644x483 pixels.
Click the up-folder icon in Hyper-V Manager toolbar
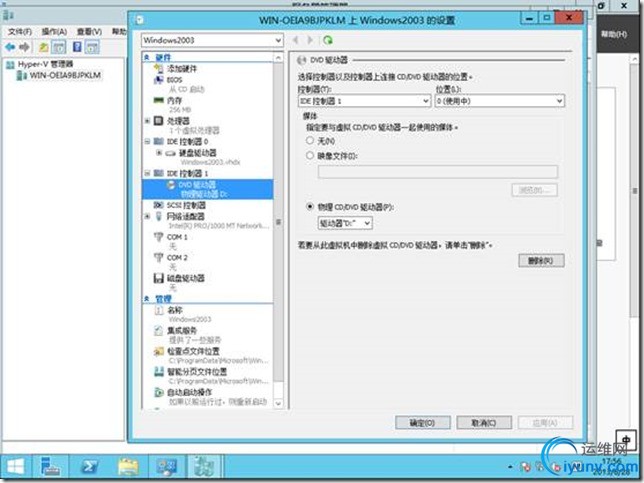click(x=44, y=47)
